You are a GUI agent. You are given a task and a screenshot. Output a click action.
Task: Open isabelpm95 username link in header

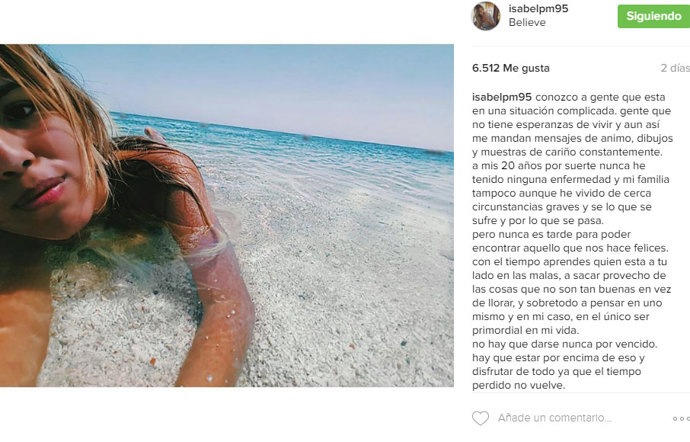click(538, 8)
